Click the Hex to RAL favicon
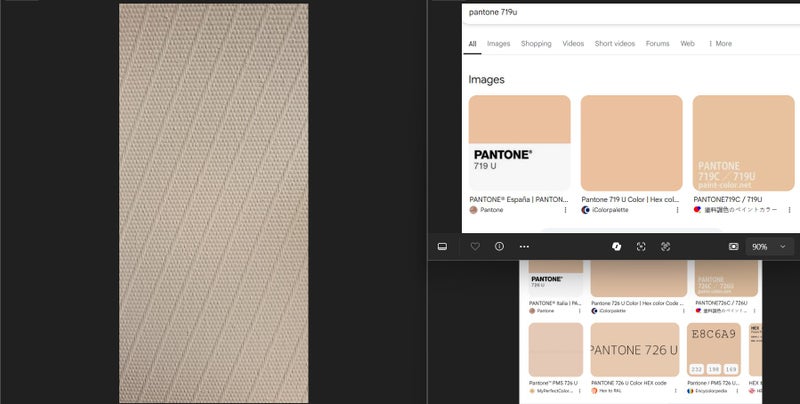 594,391
